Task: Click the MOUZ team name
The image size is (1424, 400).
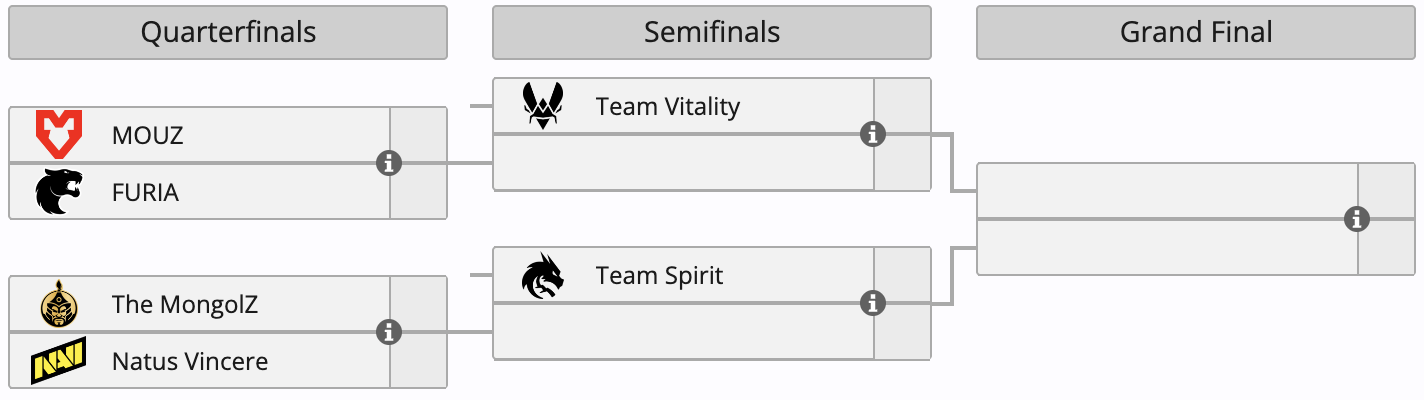Action: [148, 135]
